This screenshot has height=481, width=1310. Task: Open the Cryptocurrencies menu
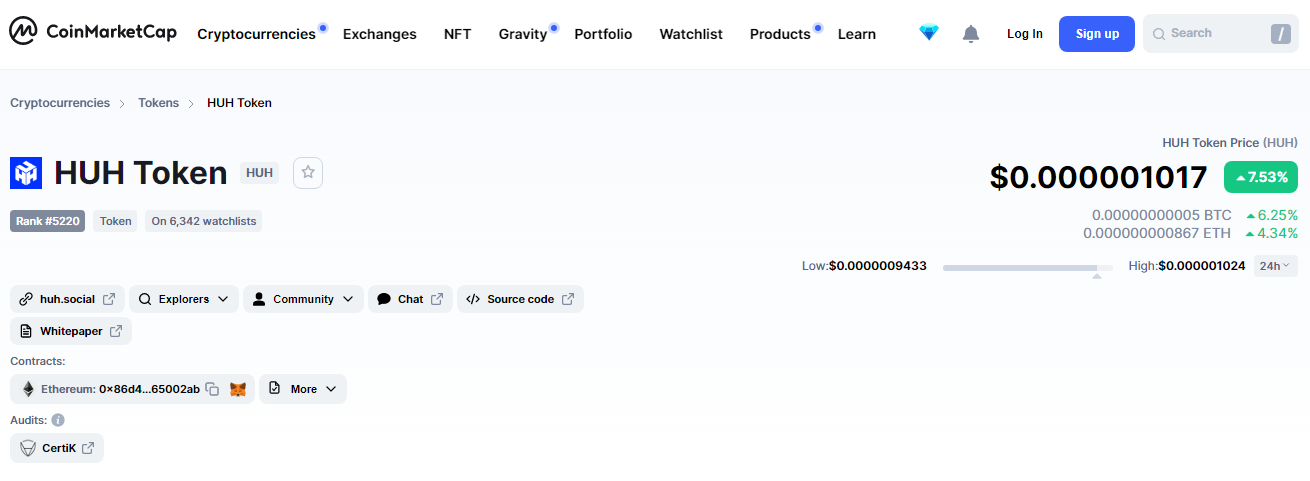click(256, 34)
